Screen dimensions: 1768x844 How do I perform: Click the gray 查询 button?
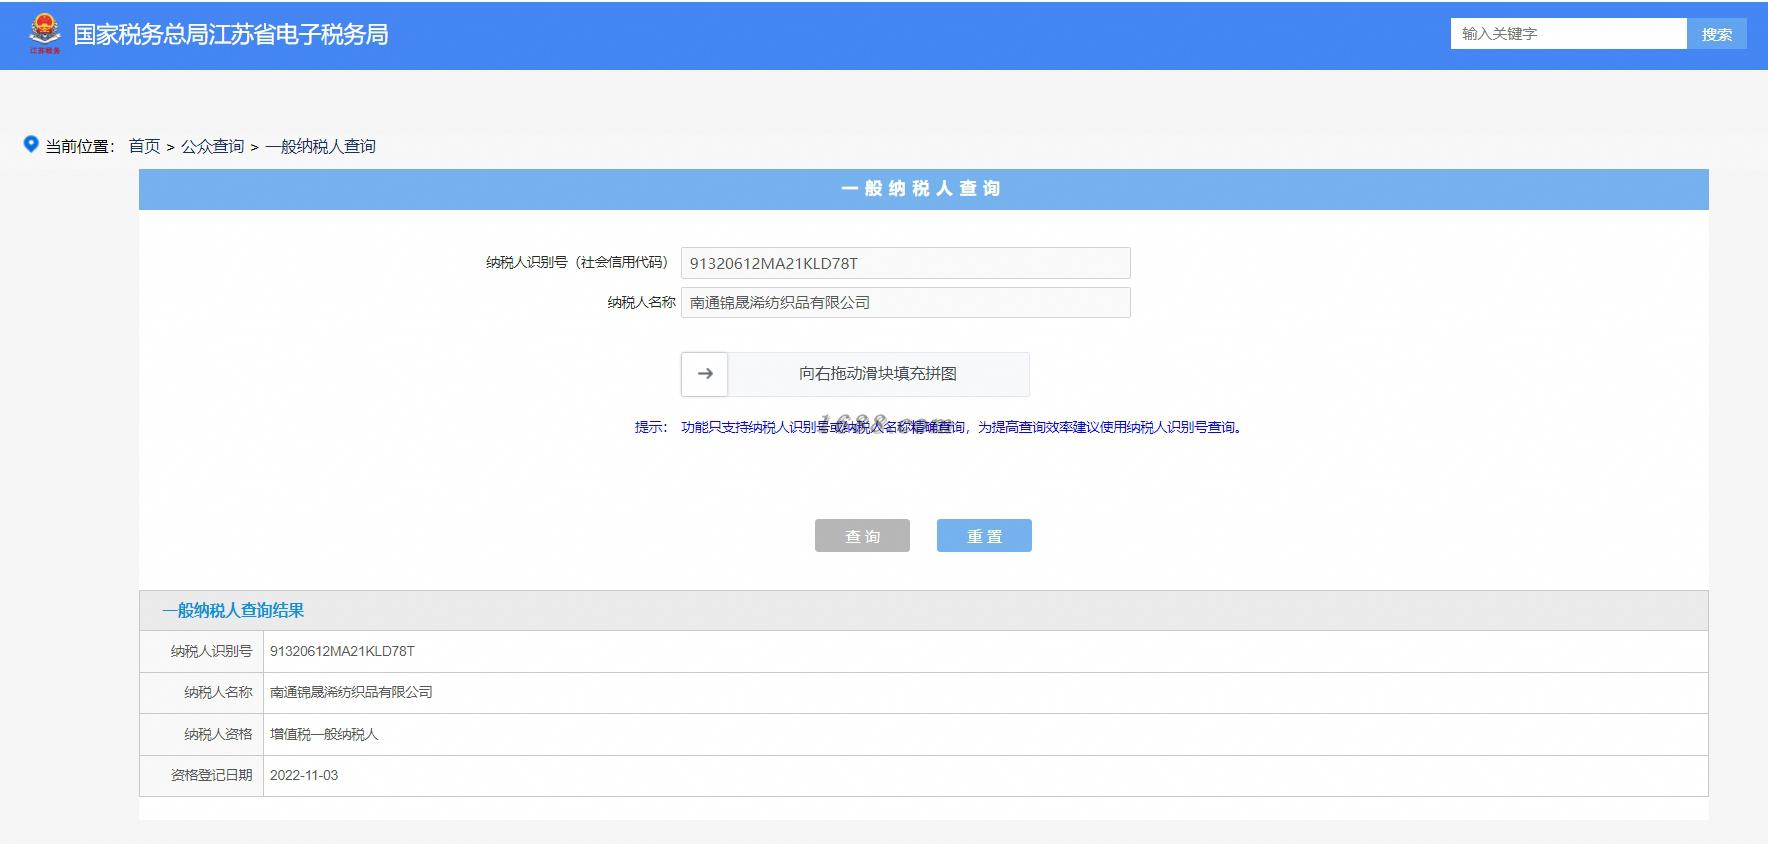(862, 536)
